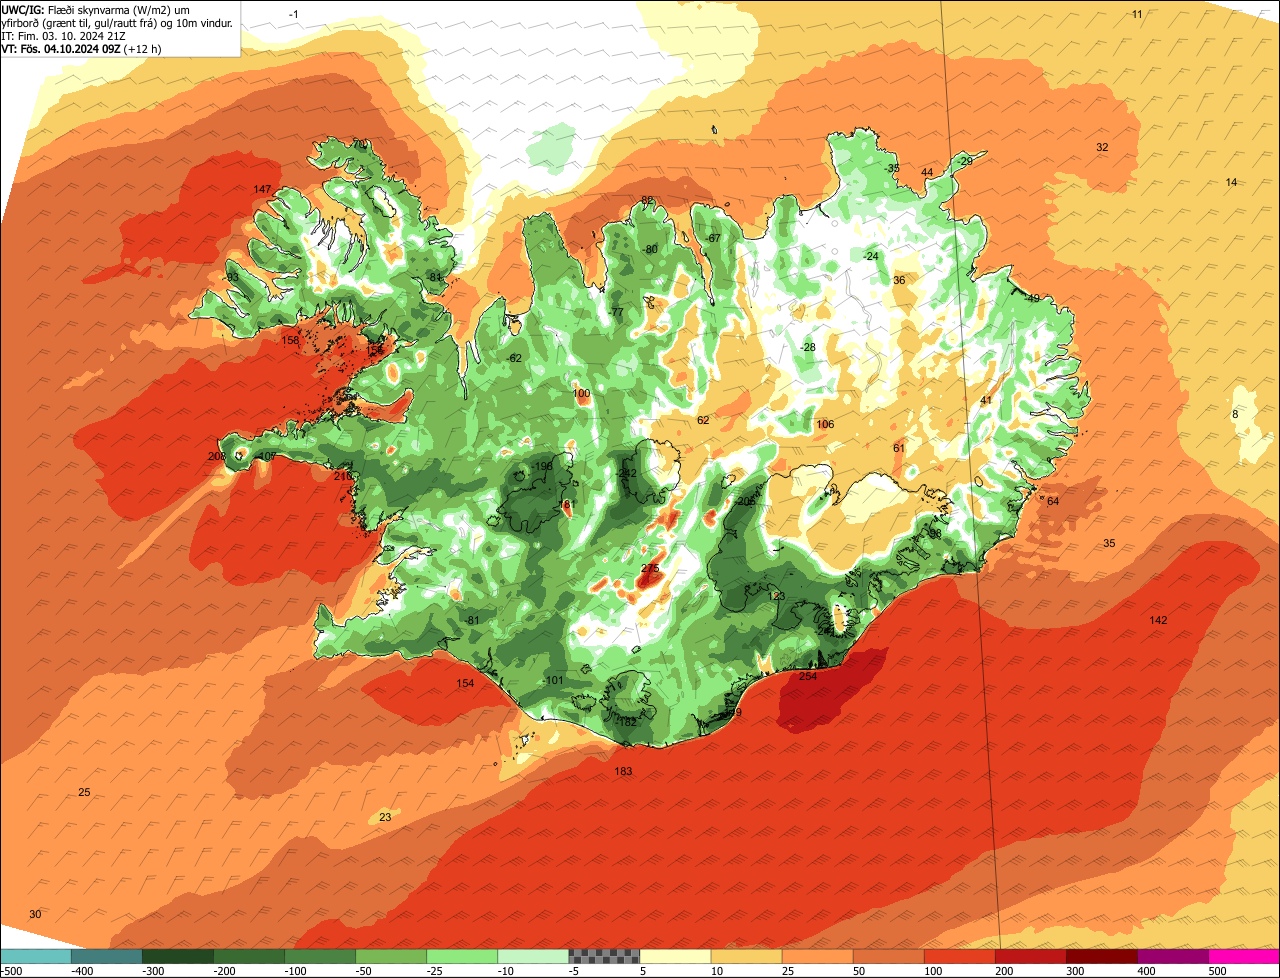
Task: Select the darkest green -300 to -200 swatch
Action: pos(178,956)
